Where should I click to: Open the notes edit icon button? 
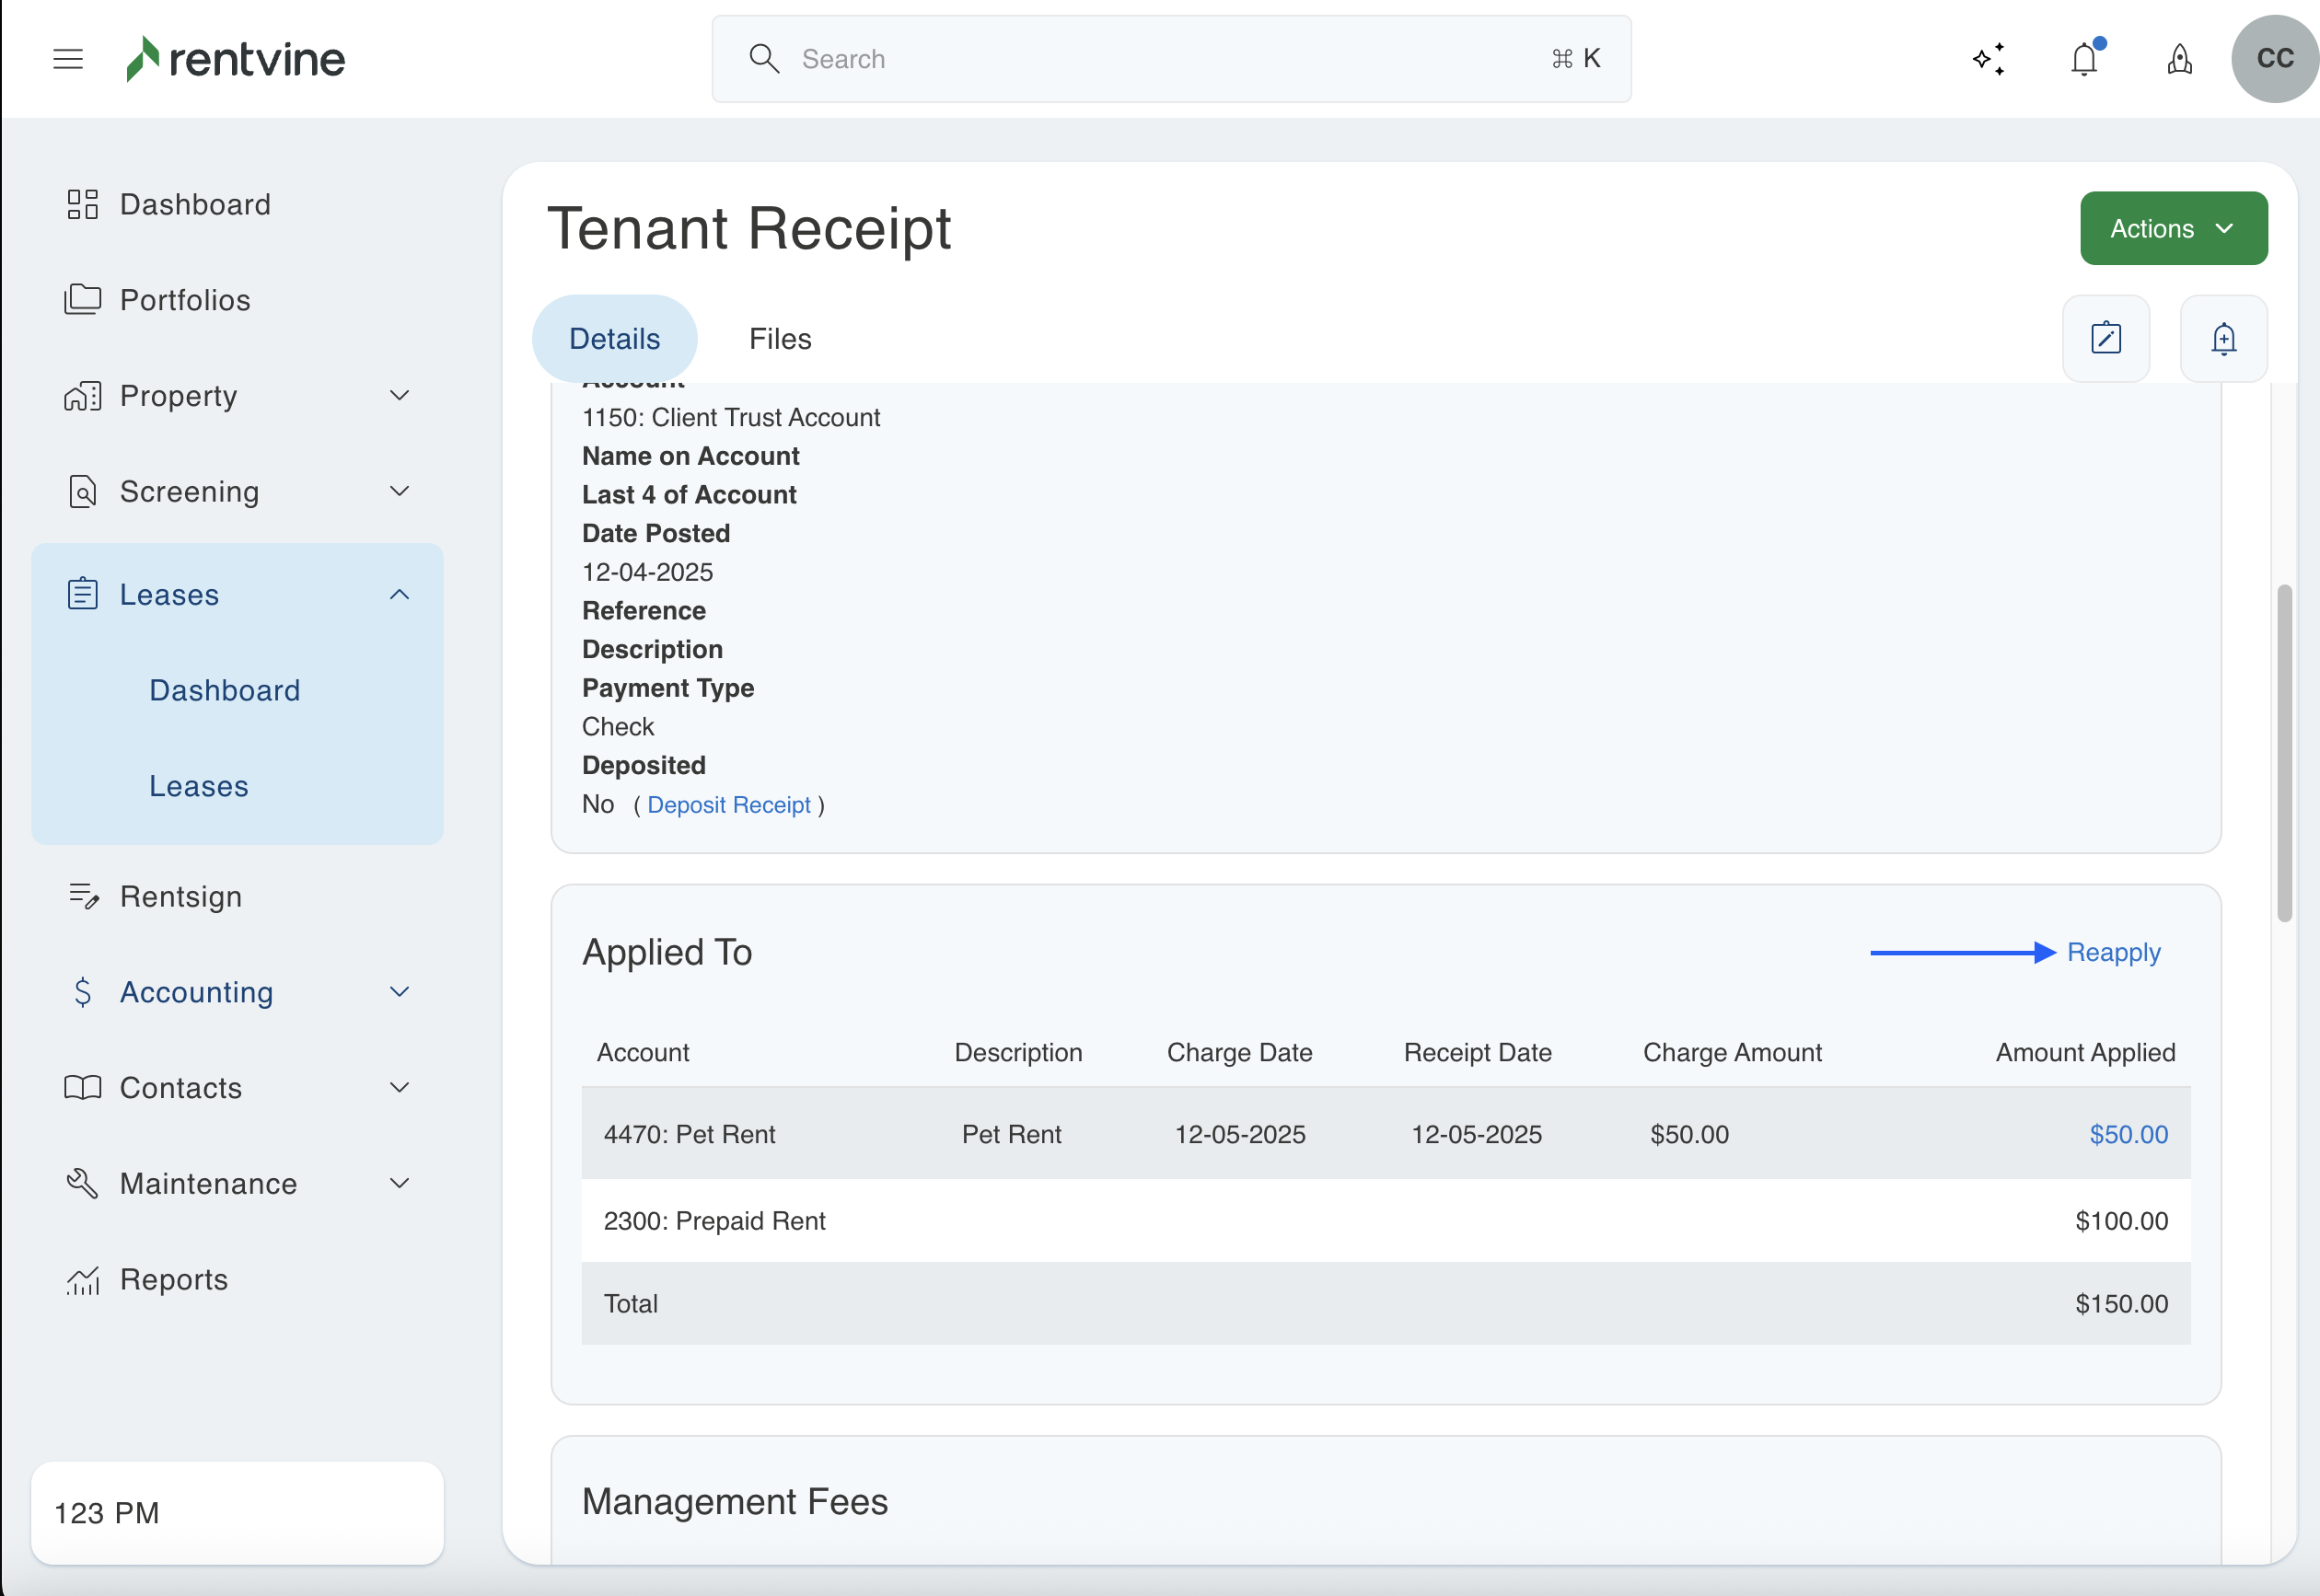coord(2106,338)
